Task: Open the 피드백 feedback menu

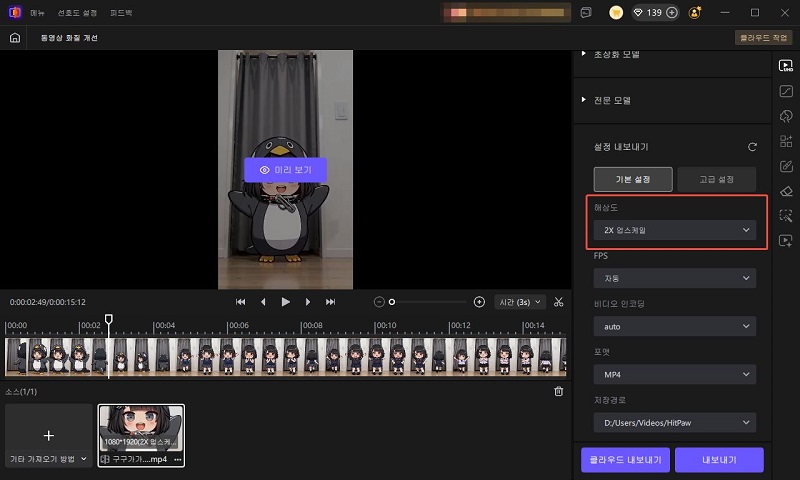Action: pos(121,13)
